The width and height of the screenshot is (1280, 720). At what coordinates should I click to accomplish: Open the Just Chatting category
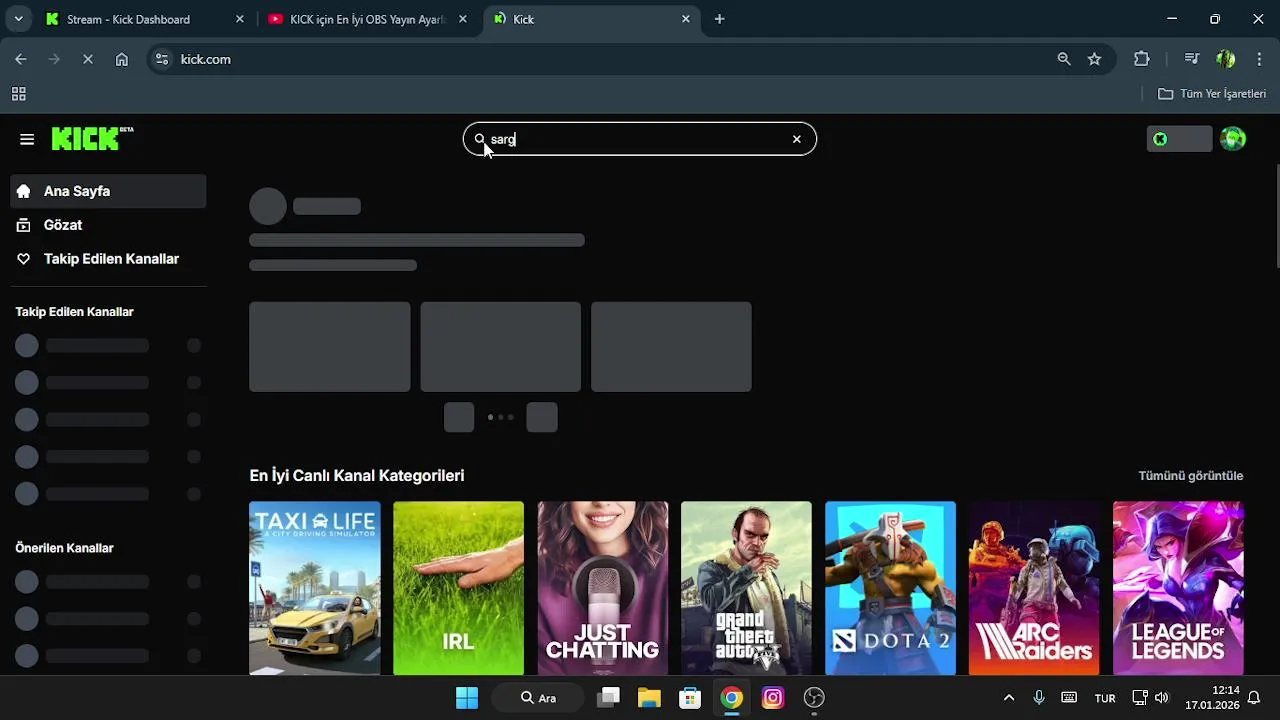pyautogui.click(x=603, y=588)
